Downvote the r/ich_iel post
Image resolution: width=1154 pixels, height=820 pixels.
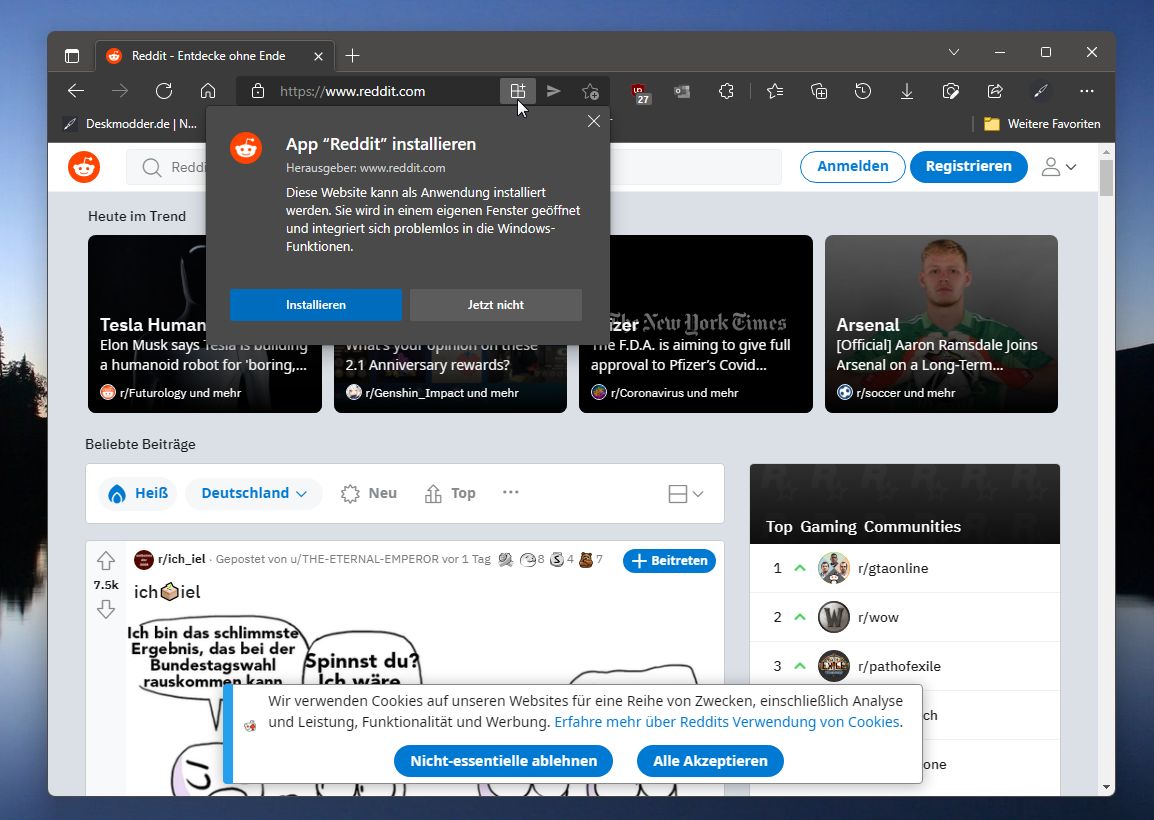click(106, 609)
